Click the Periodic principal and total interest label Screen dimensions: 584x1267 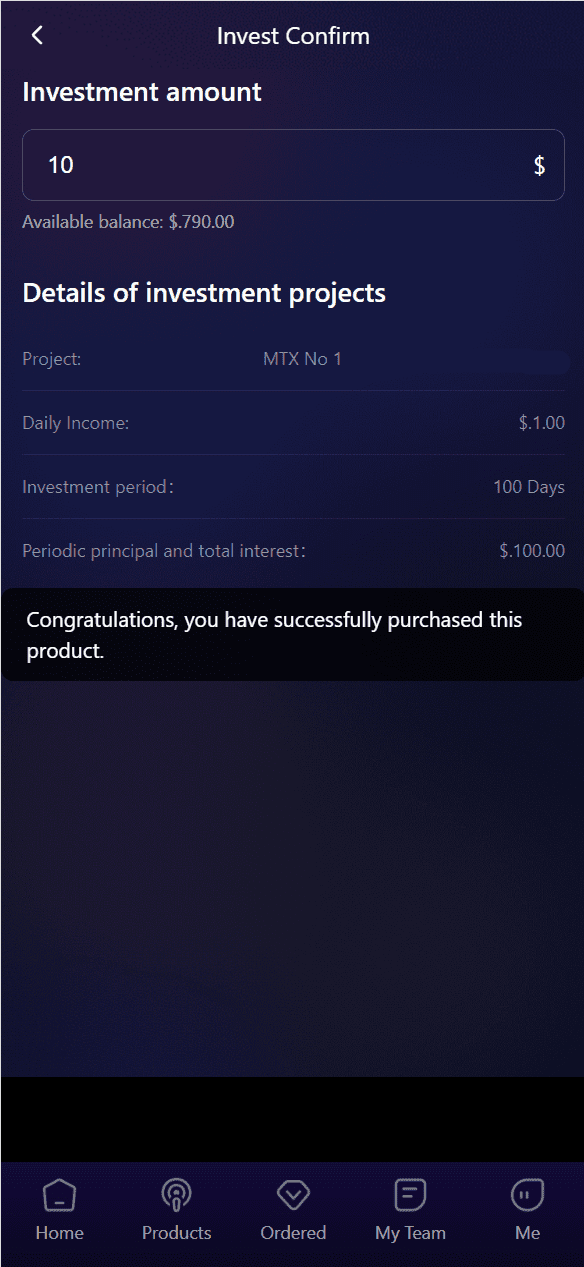tap(164, 551)
